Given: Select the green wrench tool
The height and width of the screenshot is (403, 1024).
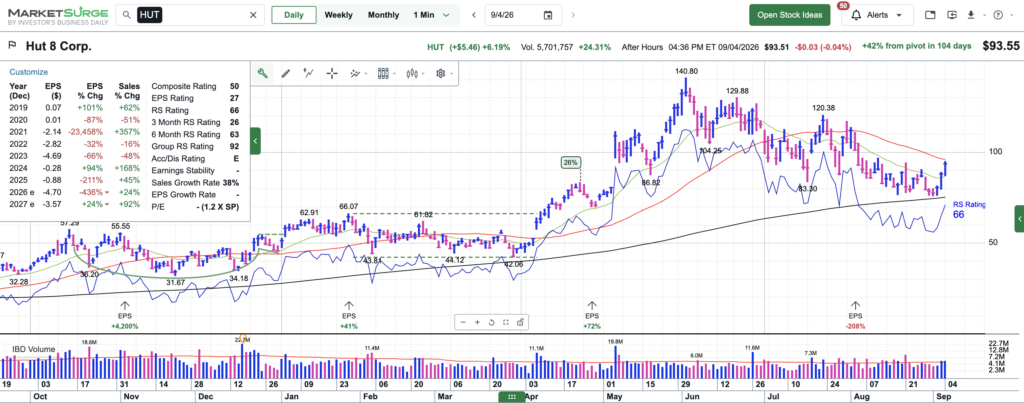Looking at the screenshot, I should 263,73.
